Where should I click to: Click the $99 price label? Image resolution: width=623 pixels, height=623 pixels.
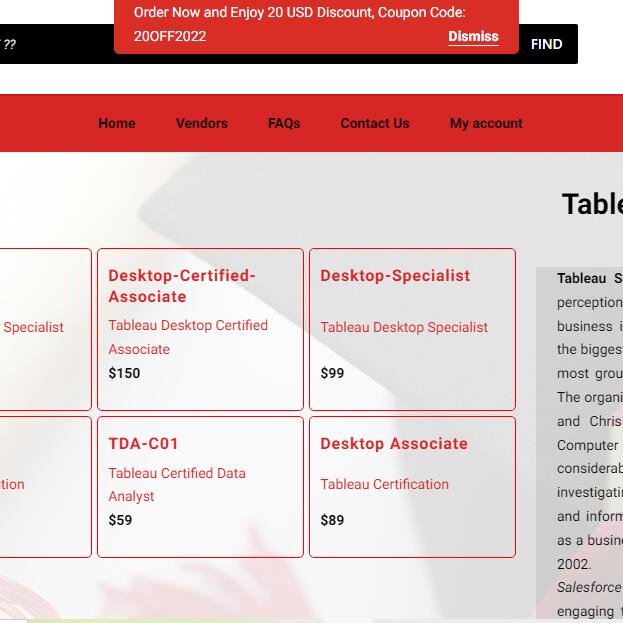[332, 373]
